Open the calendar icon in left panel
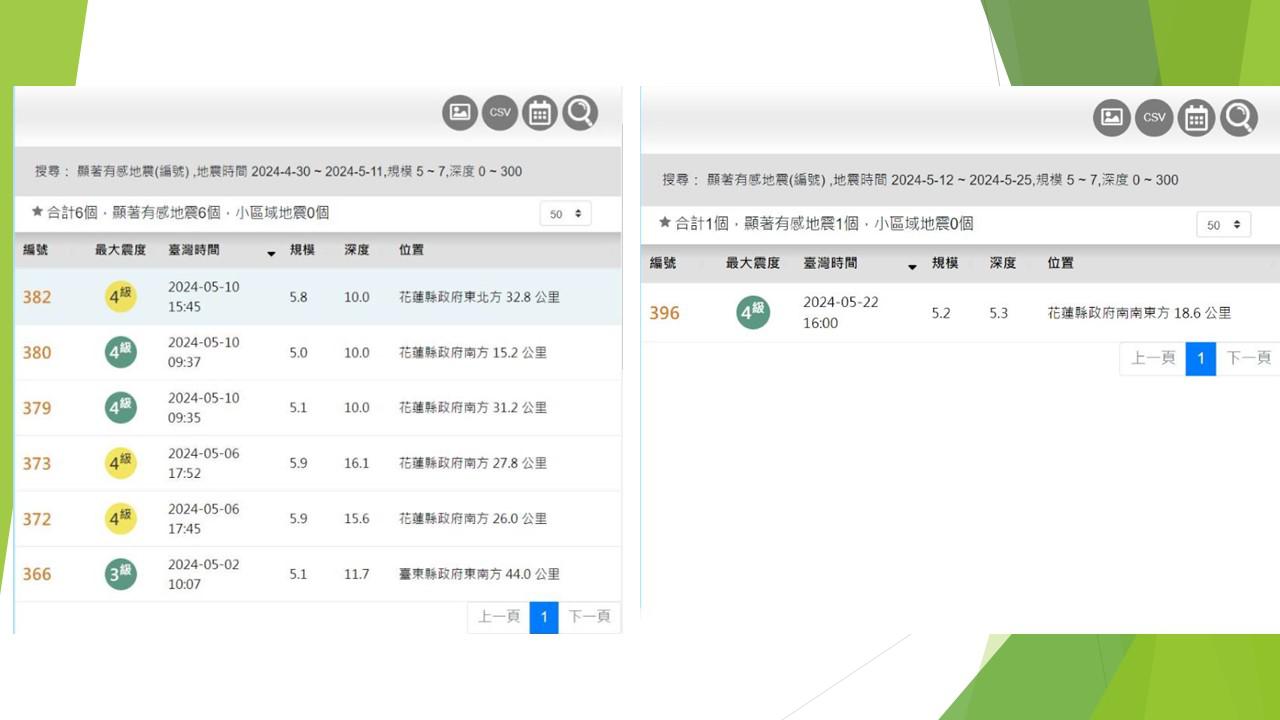 pos(540,113)
